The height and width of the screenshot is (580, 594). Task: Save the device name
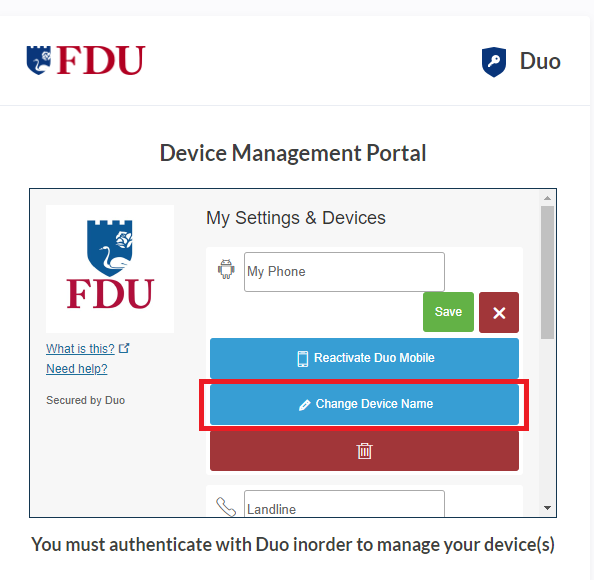[448, 312]
